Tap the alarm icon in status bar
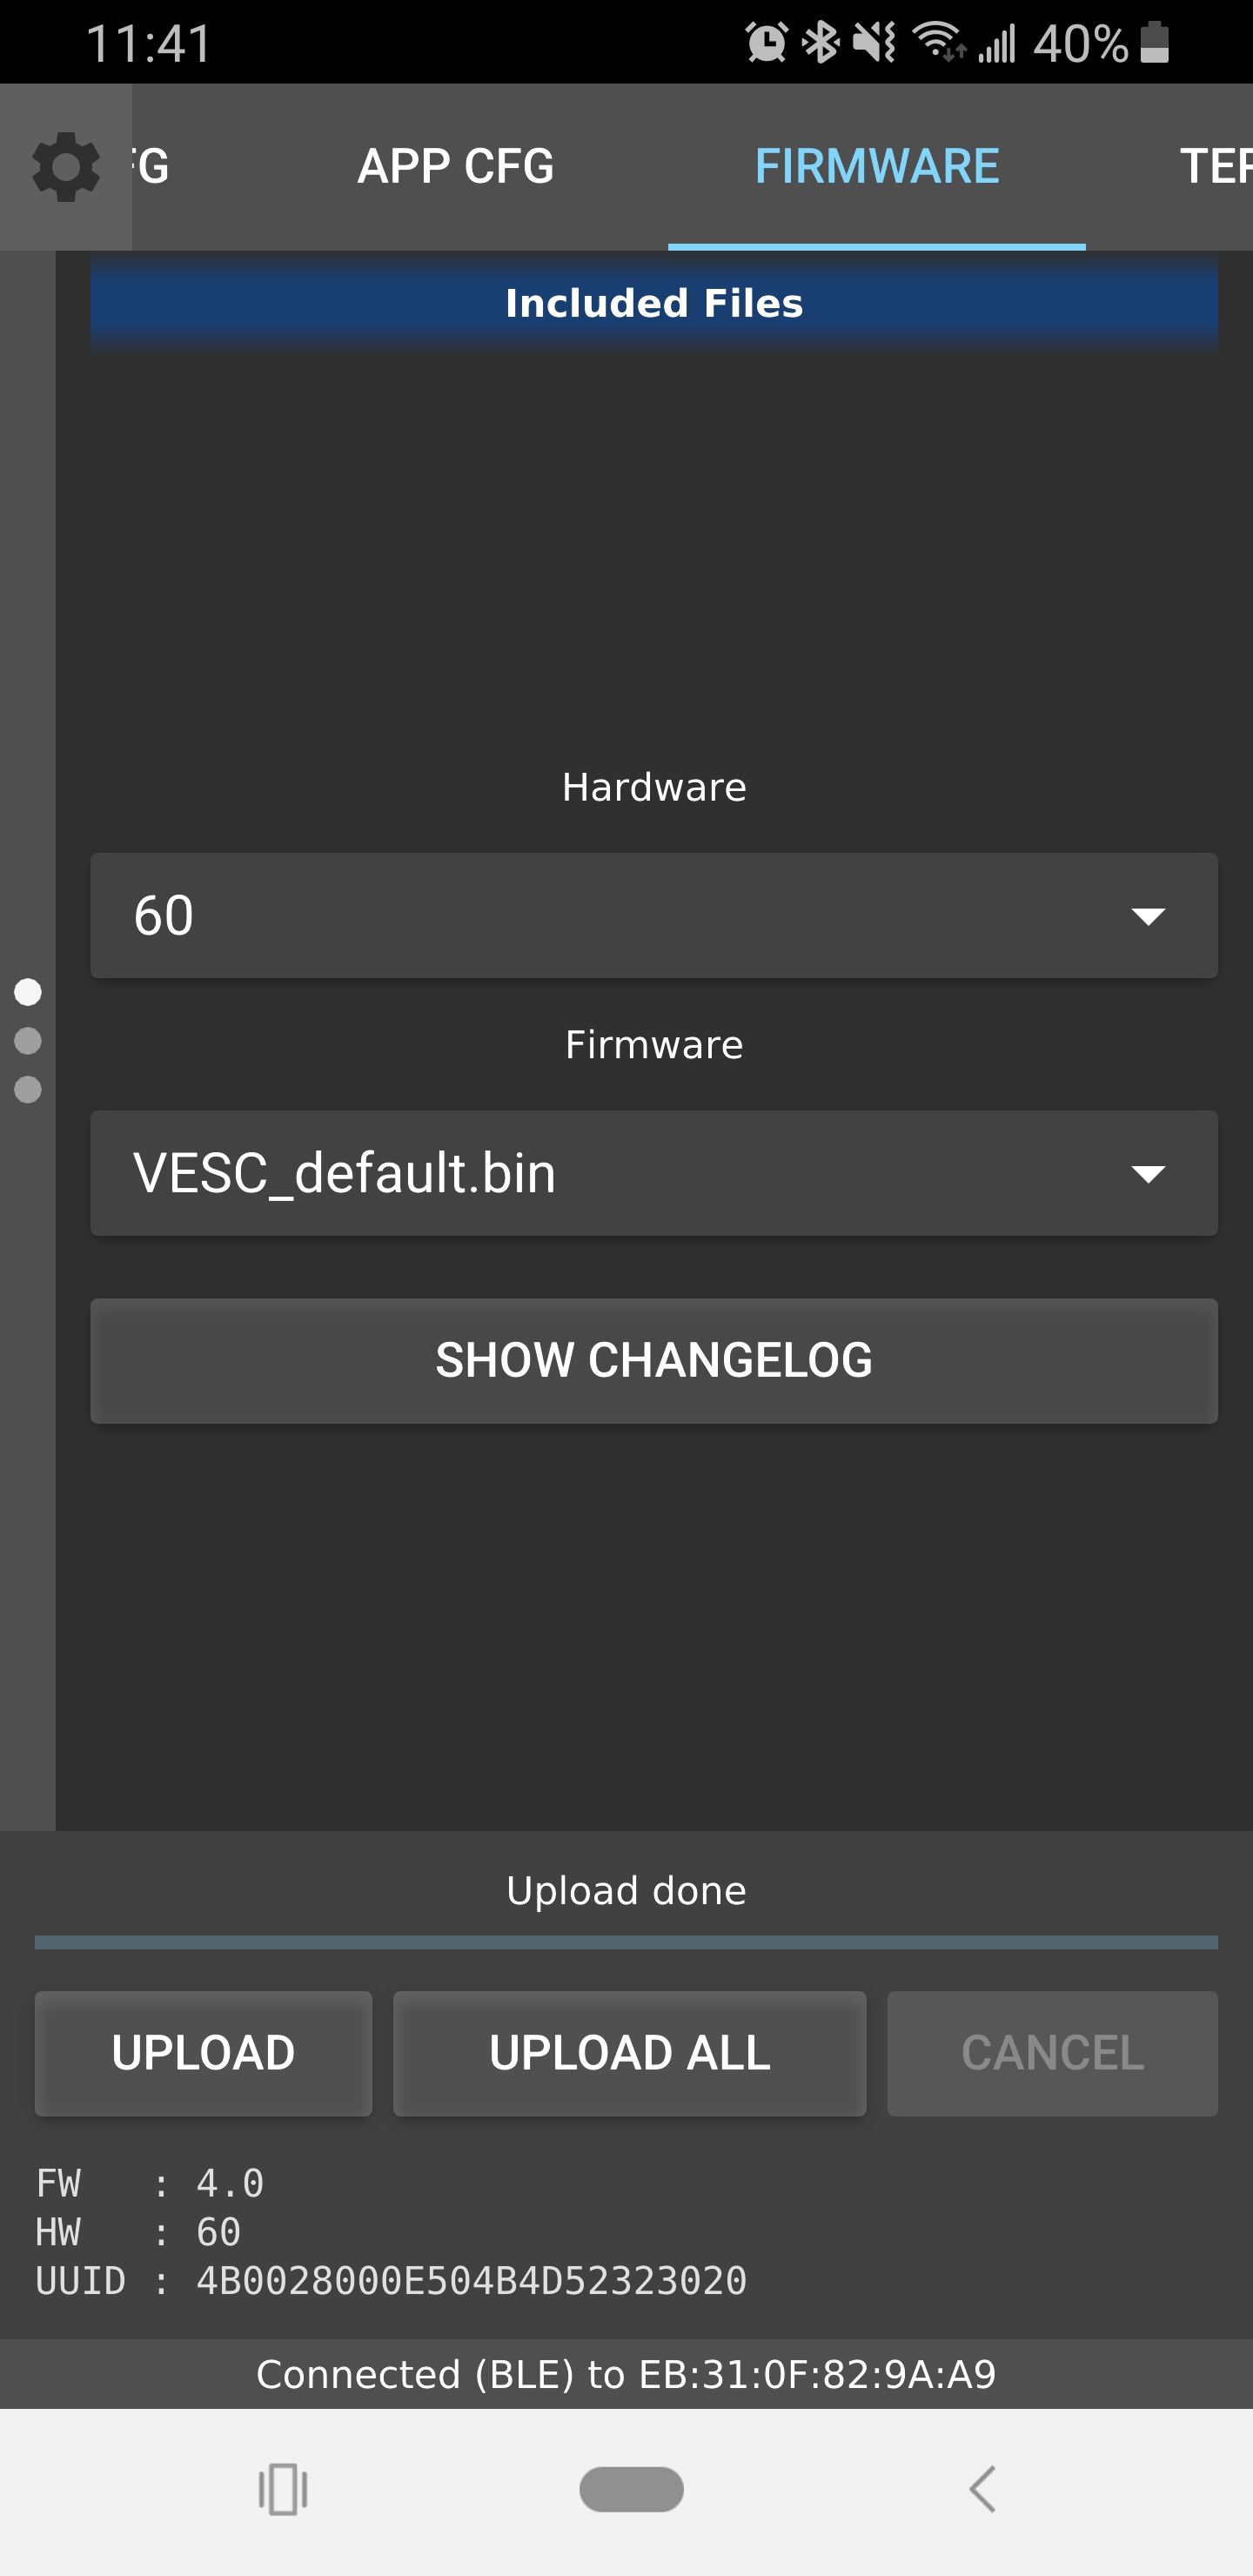The width and height of the screenshot is (1253, 2576). tap(766, 43)
